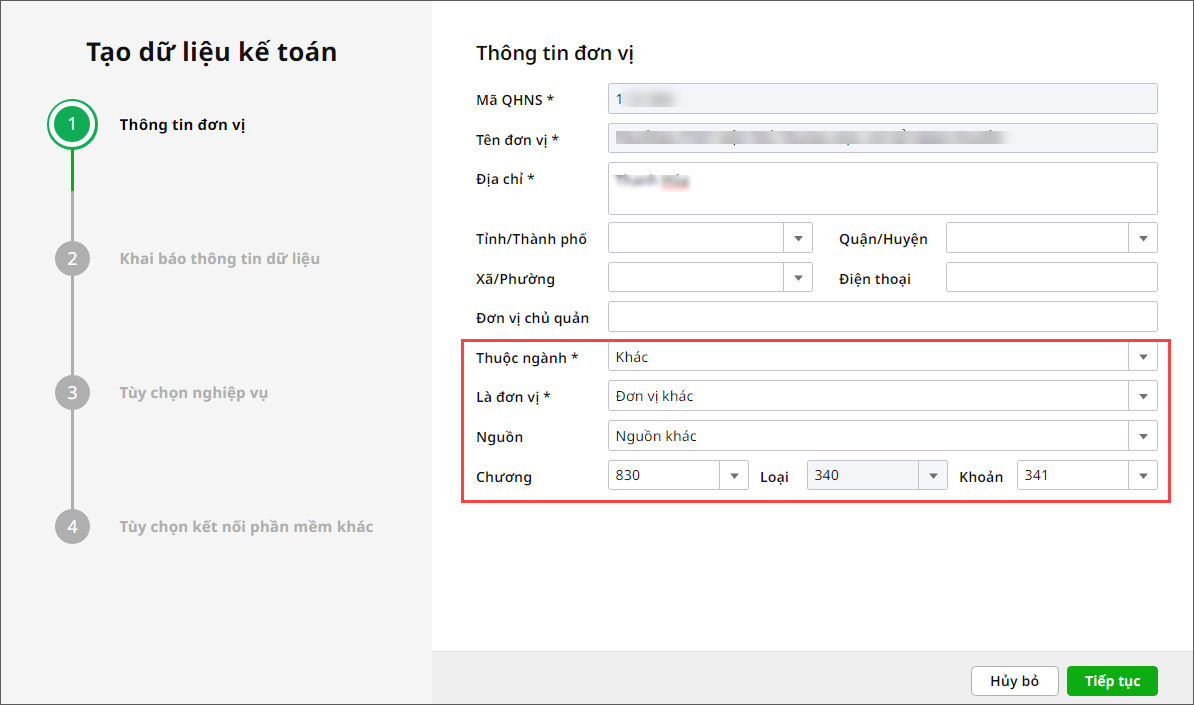Image resolution: width=1194 pixels, height=705 pixels.
Task: Go to Tùy chọn nghiệp vụ step
Action: [193, 393]
